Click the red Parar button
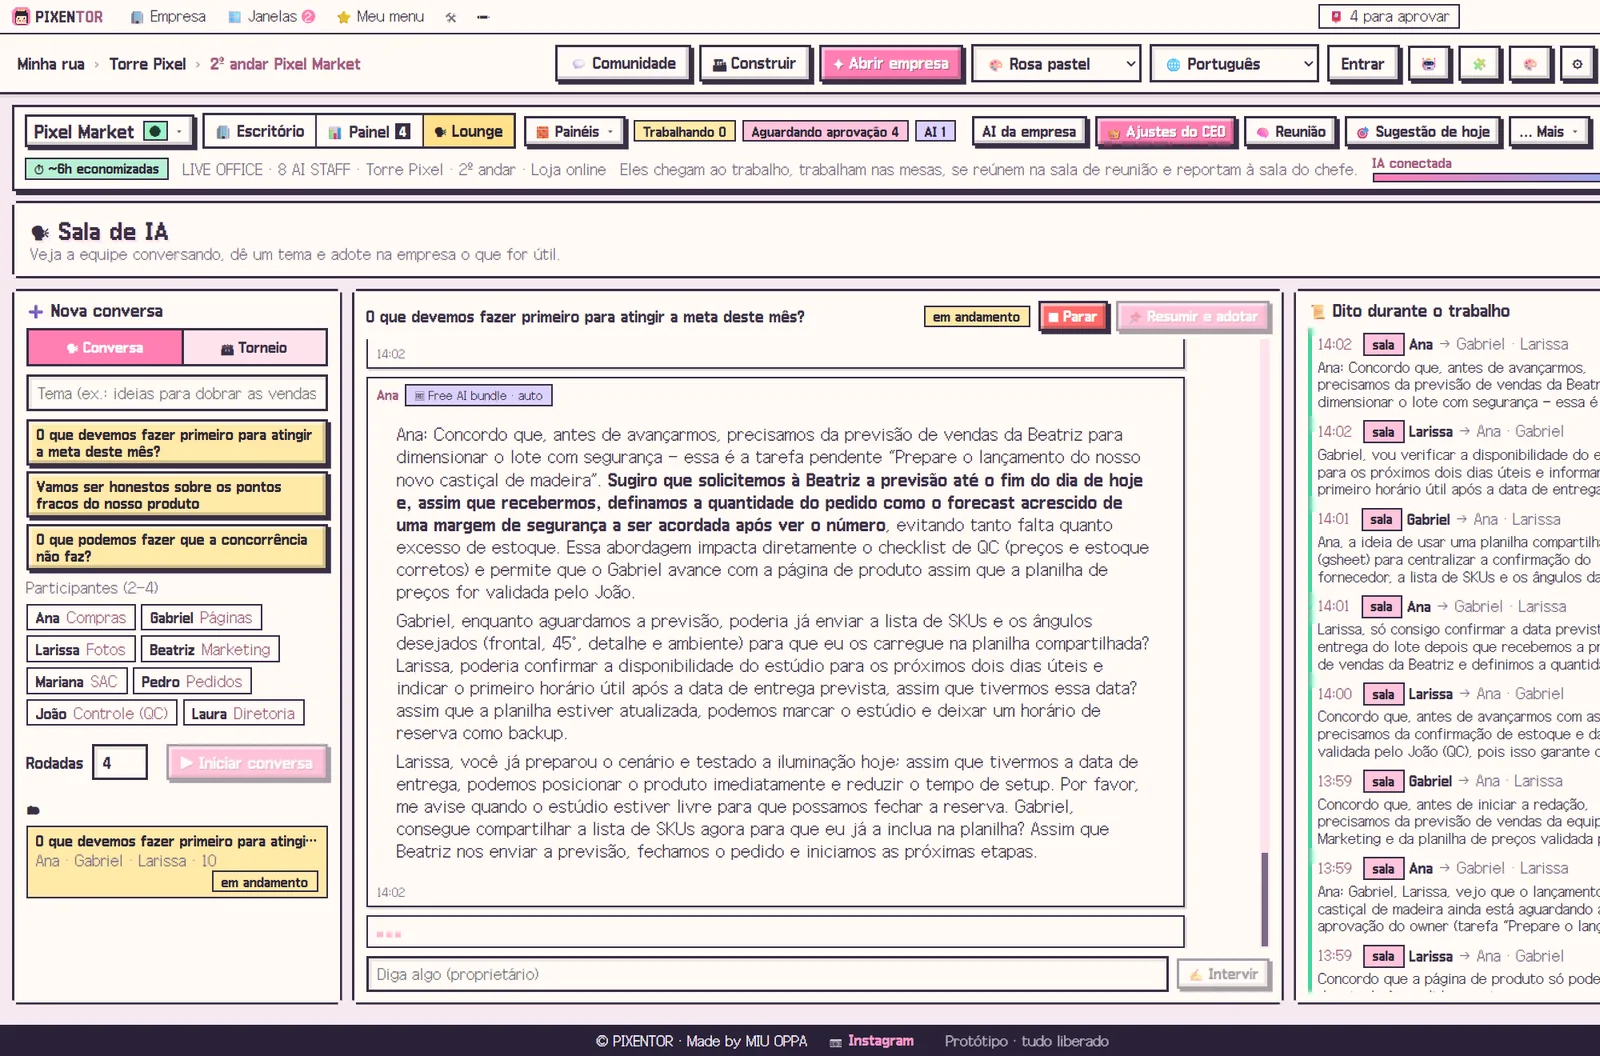 pyautogui.click(x=1073, y=317)
